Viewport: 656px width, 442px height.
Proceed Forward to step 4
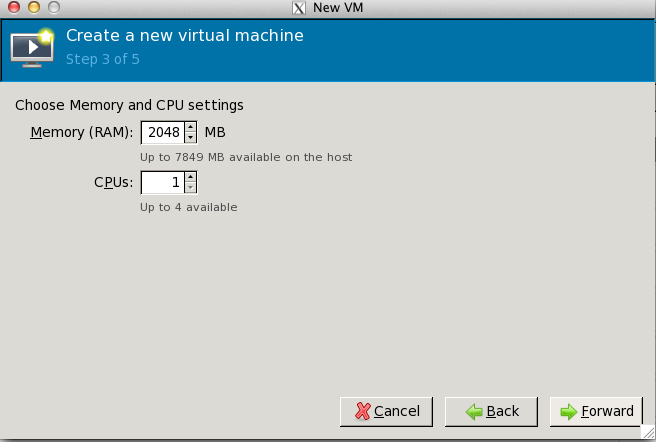click(596, 412)
